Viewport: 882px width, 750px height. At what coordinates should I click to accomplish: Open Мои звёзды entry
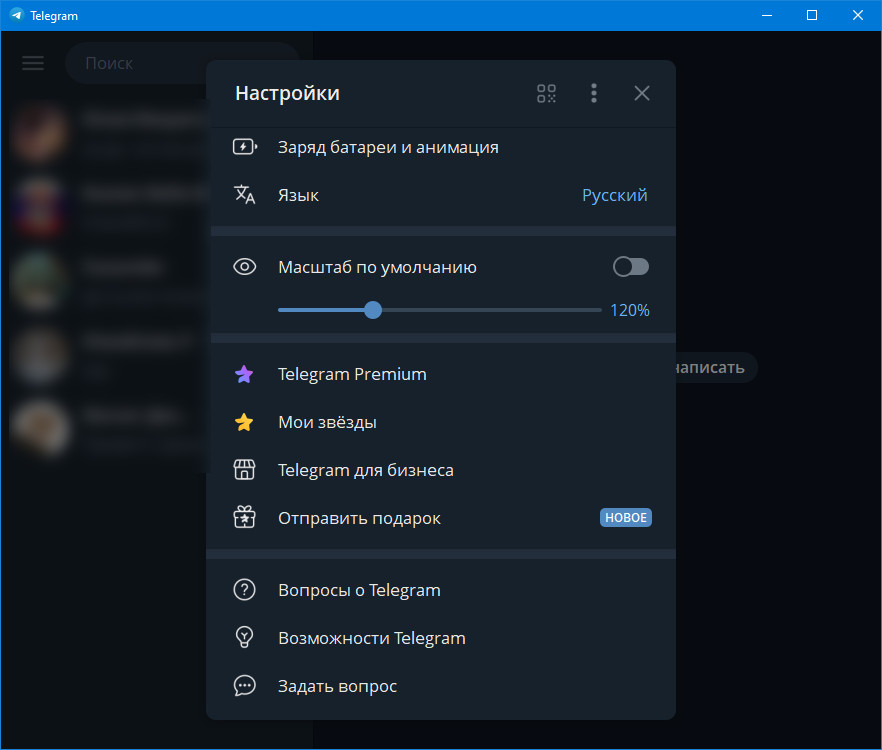441,422
